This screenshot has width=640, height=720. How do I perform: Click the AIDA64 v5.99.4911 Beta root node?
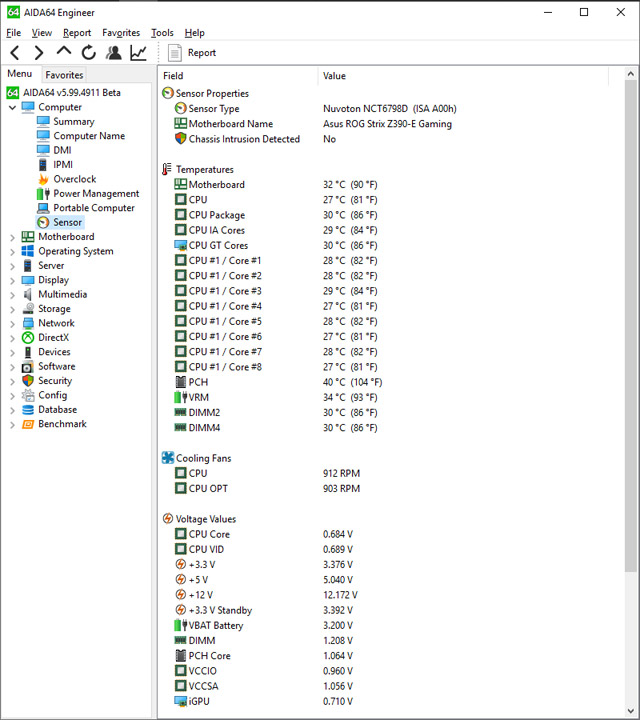click(x=72, y=93)
